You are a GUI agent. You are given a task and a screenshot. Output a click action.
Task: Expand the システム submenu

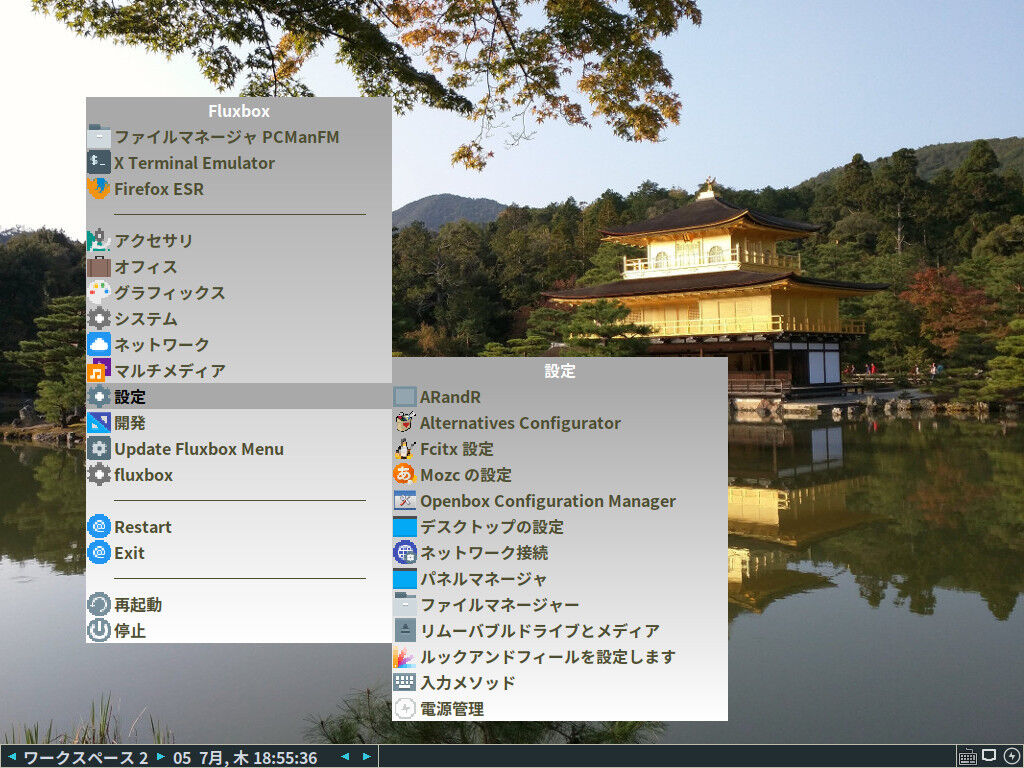pyautogui.click(x=239, y=319)
